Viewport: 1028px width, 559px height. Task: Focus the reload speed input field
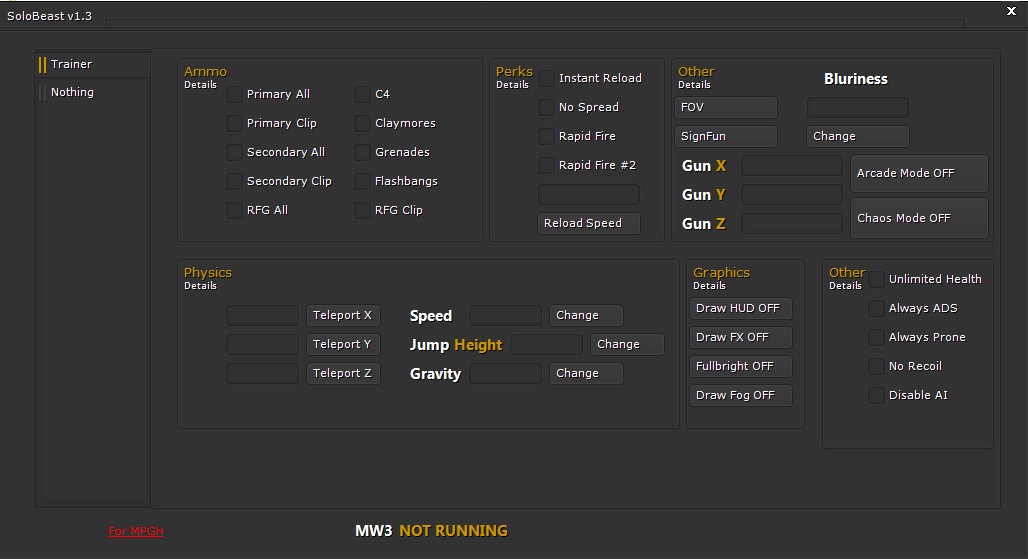(589, 195)
